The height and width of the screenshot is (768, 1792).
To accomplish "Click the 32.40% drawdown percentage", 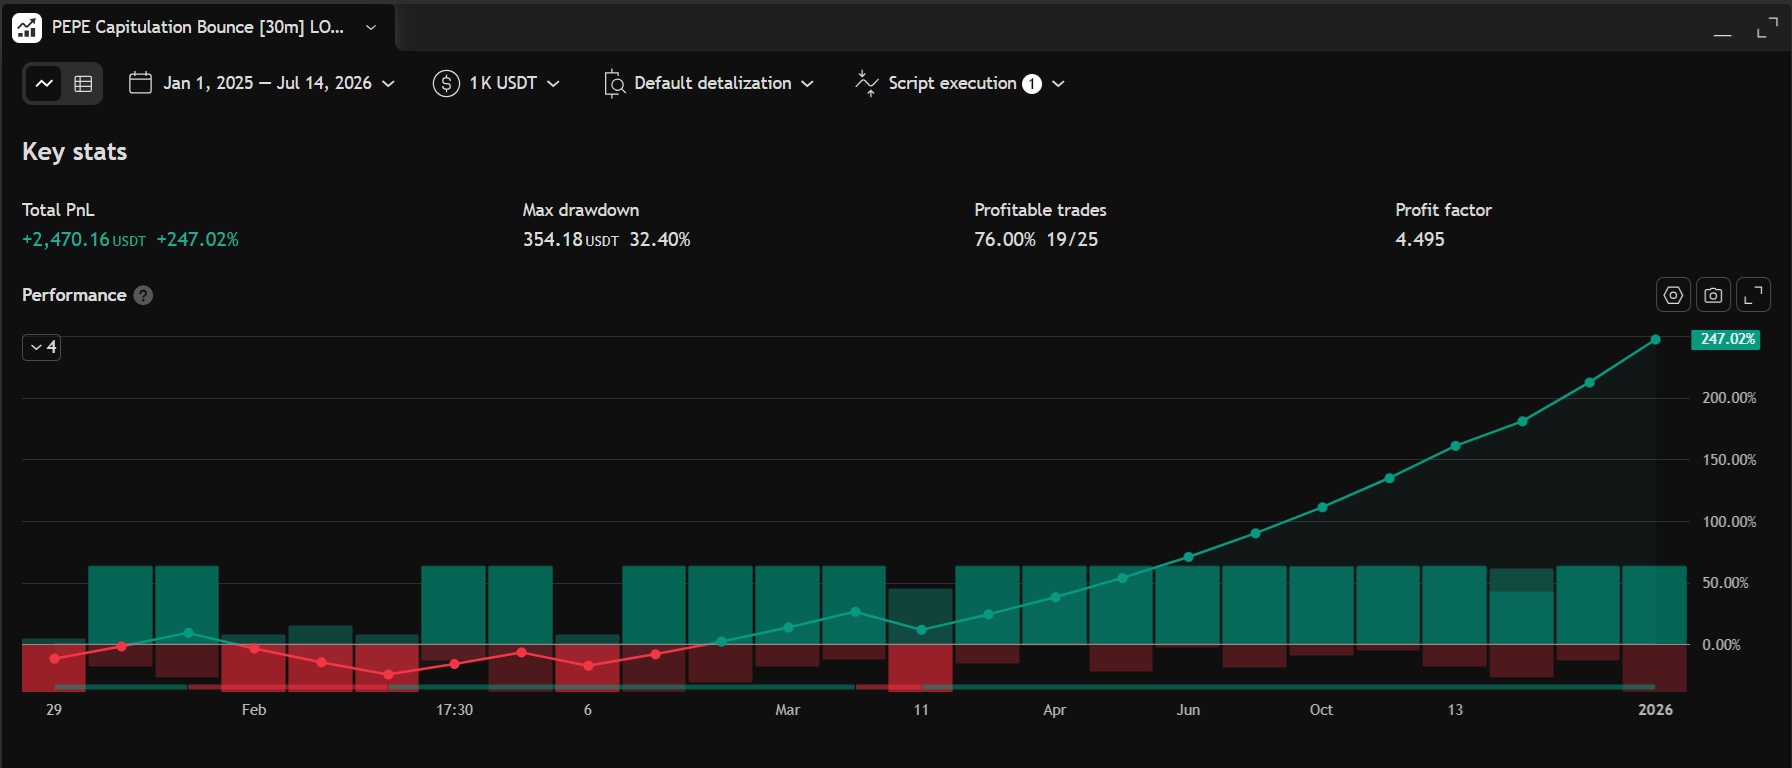I will pyautogui.click(x=660, y=240).
